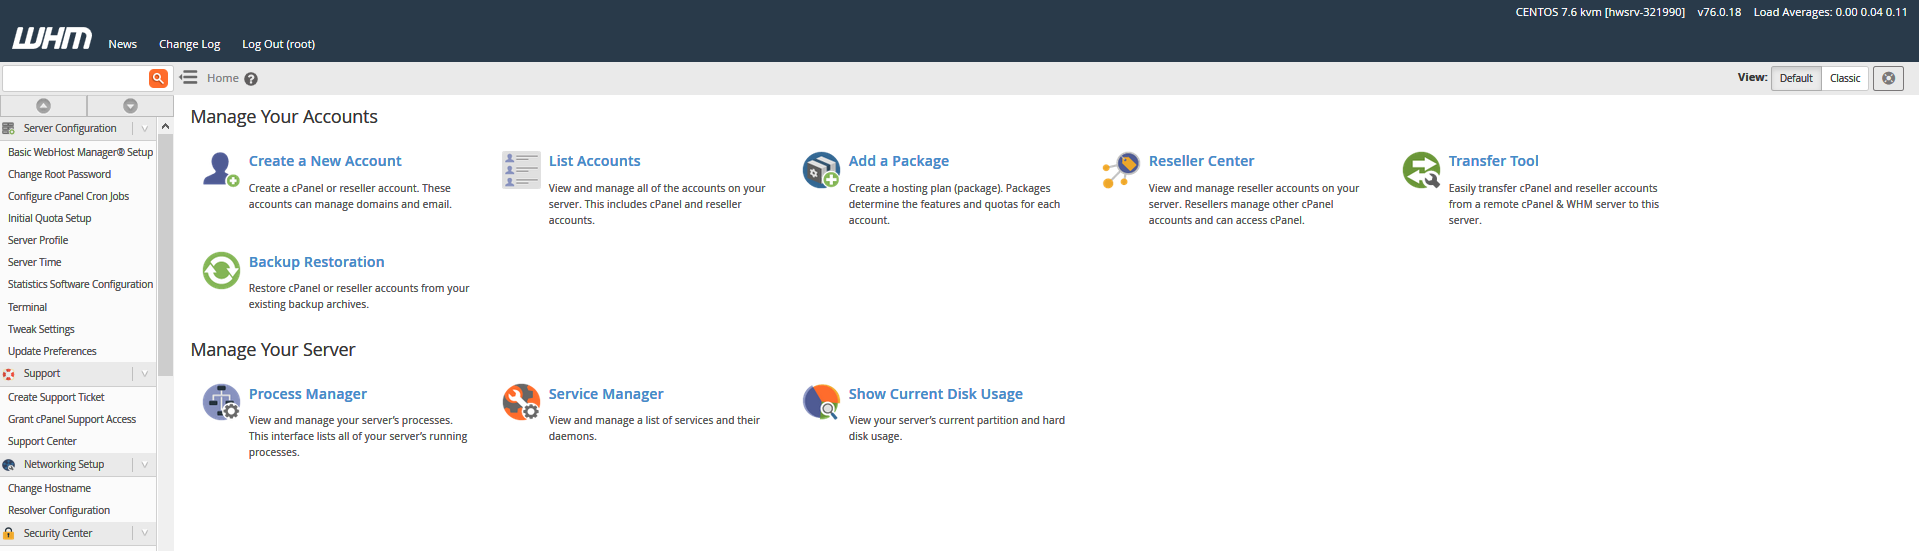Click the orange search magnifier button
The height and width of the screenshot is (551, 1919).
[158, 78]
